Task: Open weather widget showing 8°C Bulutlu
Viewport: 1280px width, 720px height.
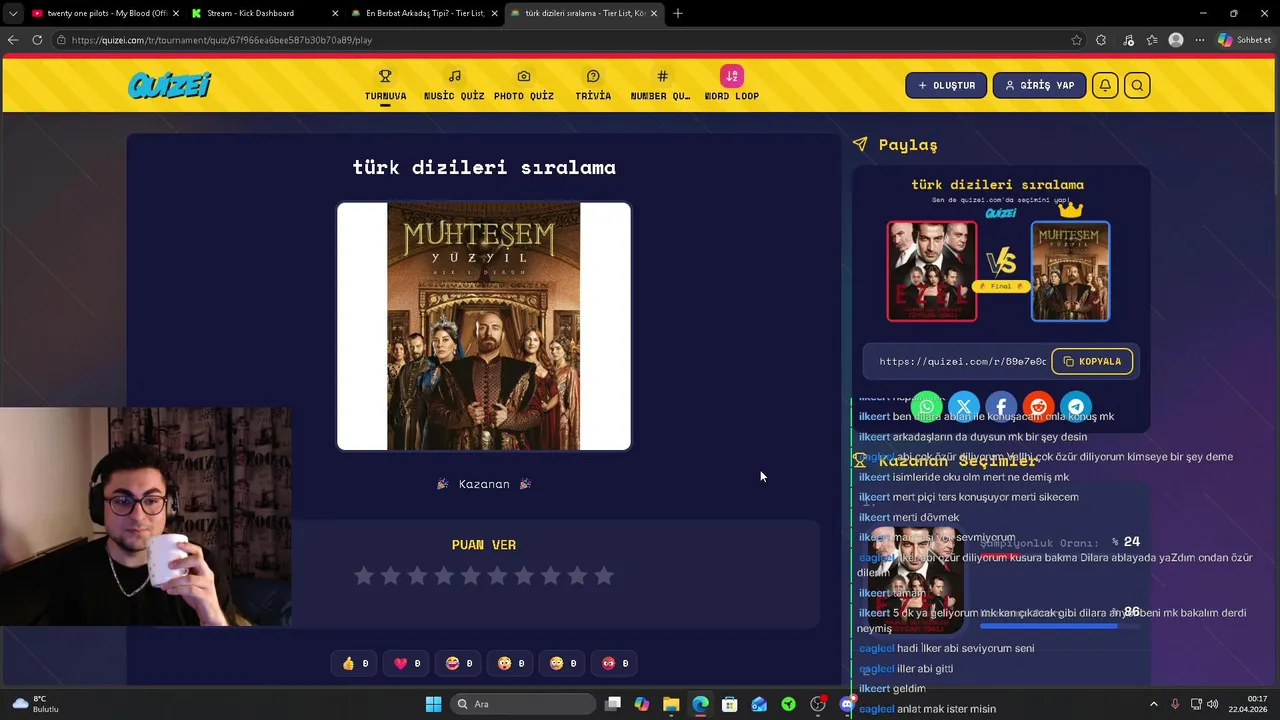Action: [36, 704]
